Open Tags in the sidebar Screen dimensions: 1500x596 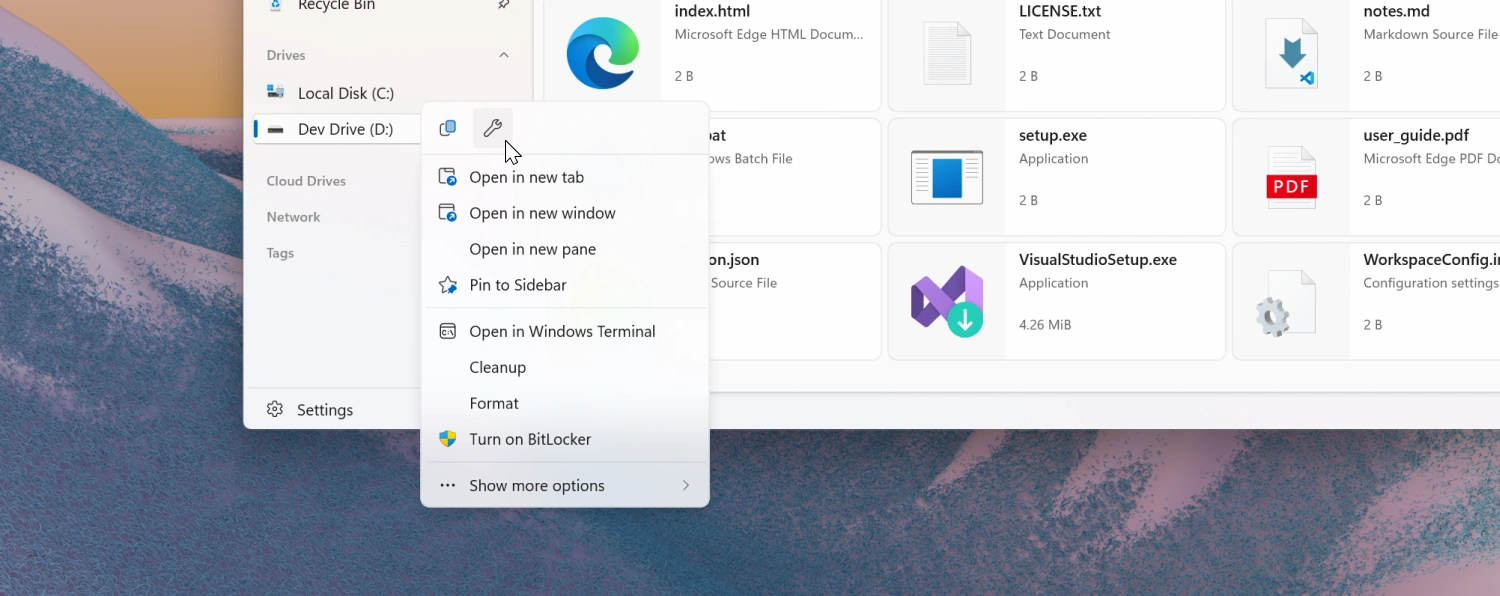pyautogui.click(x=279, y=253)
